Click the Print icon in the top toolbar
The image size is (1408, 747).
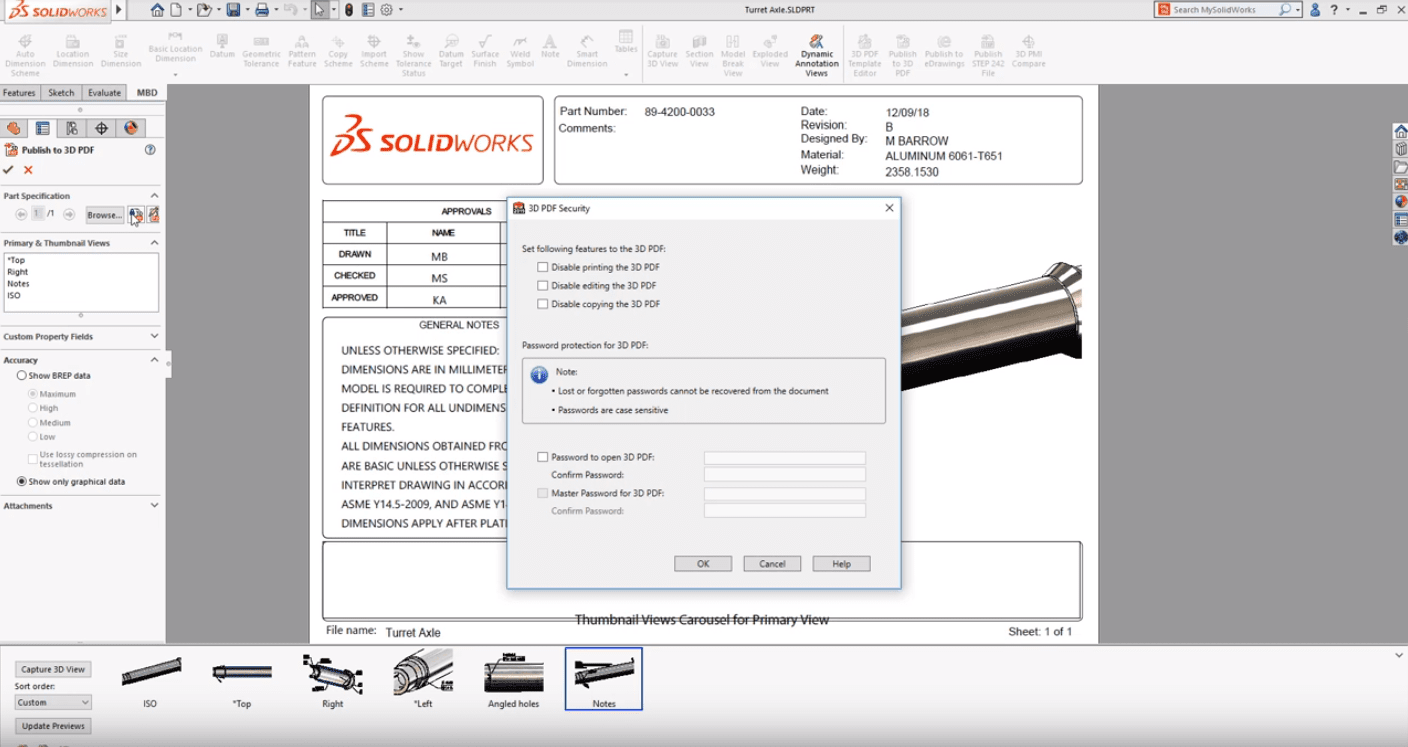[x=261, y=10]
